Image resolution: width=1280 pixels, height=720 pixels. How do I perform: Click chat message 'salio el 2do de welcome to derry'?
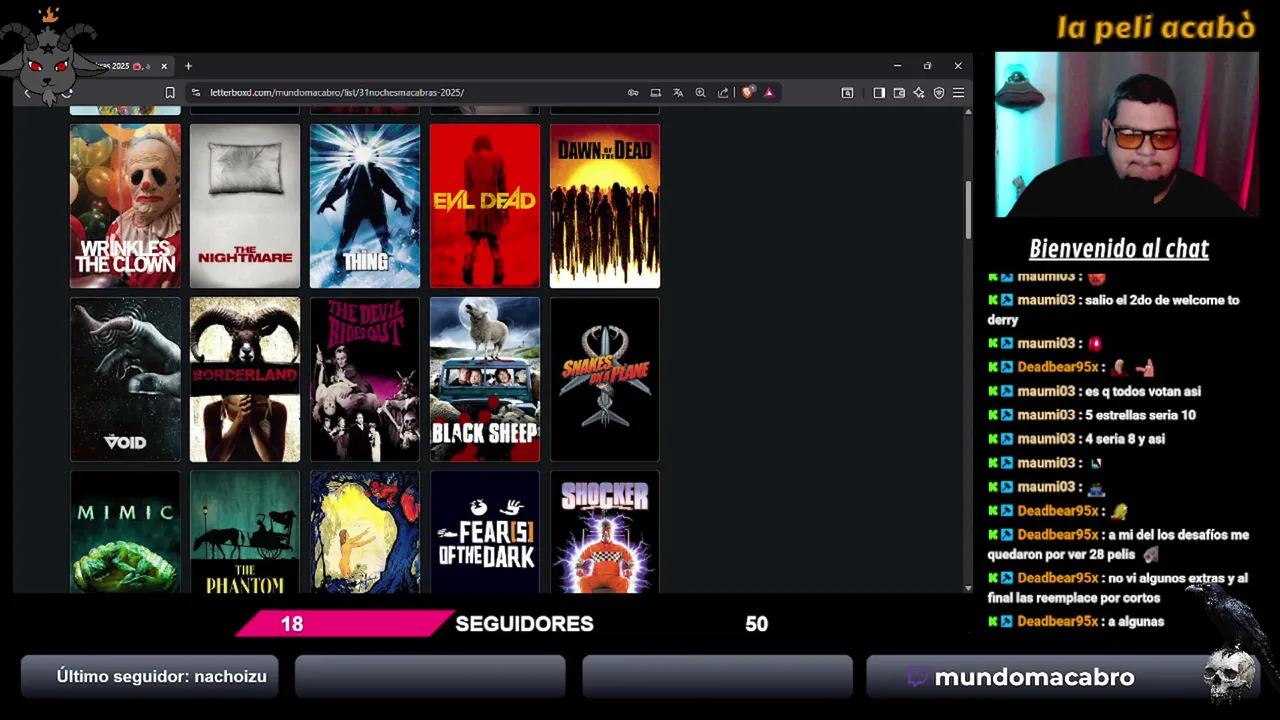point(1113,309)
